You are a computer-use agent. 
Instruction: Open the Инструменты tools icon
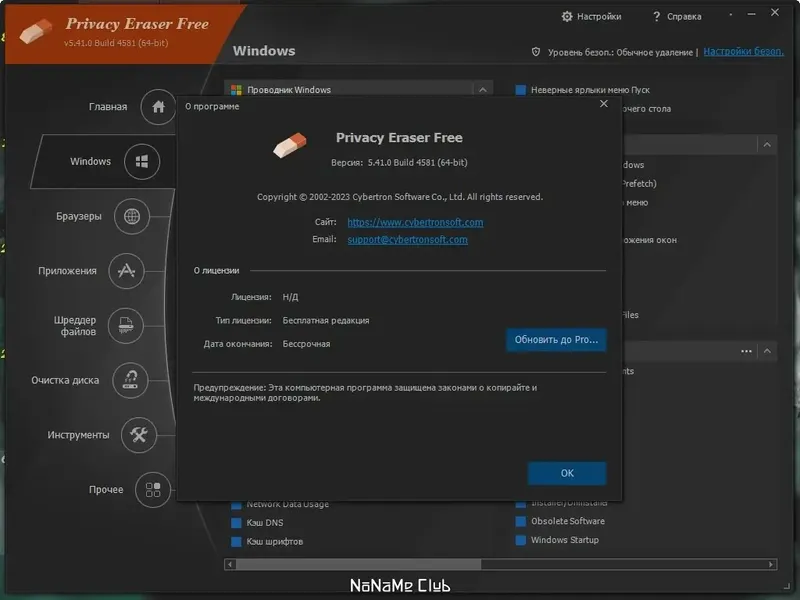coord(139,435)
